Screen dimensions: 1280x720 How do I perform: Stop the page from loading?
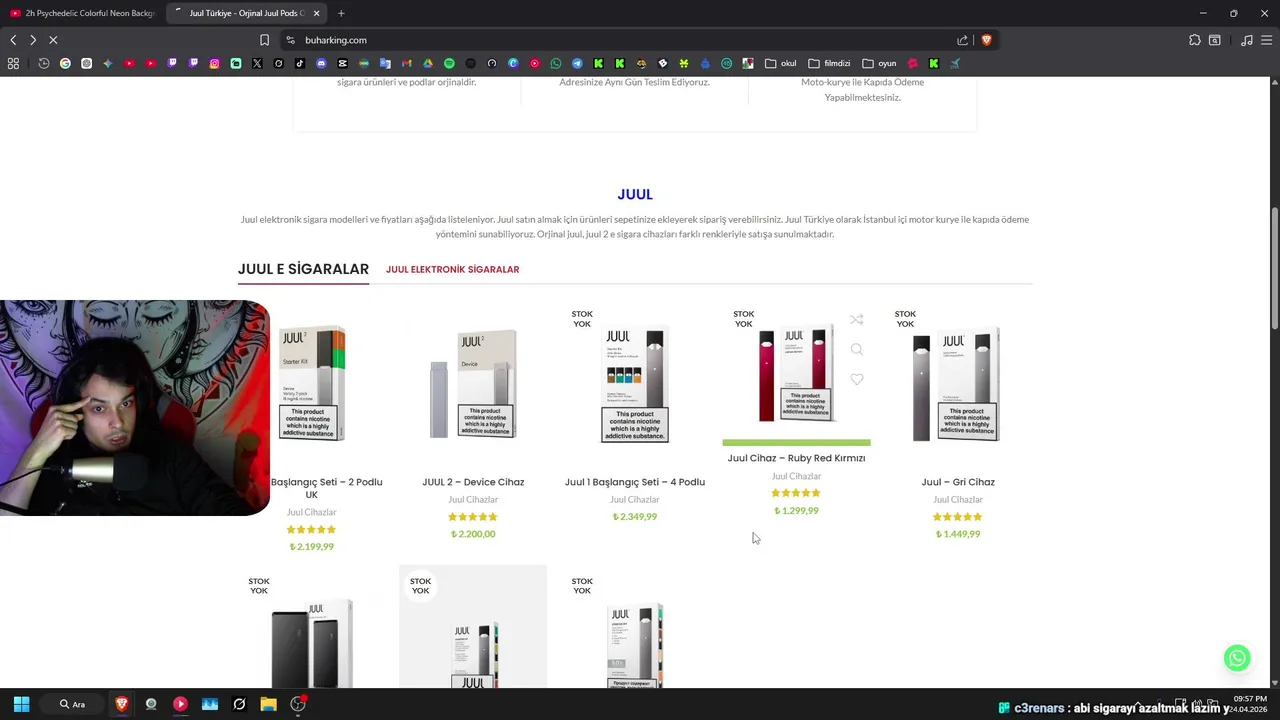click(53, 40)
